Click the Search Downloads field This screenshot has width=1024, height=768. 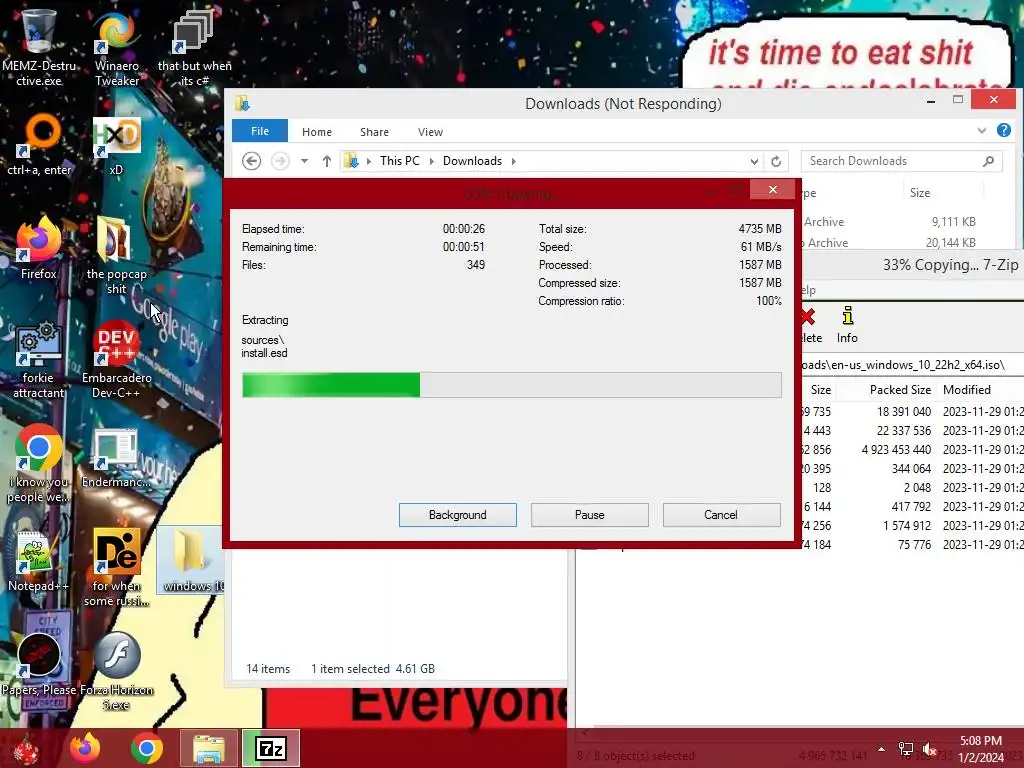[x=901, y=161]
